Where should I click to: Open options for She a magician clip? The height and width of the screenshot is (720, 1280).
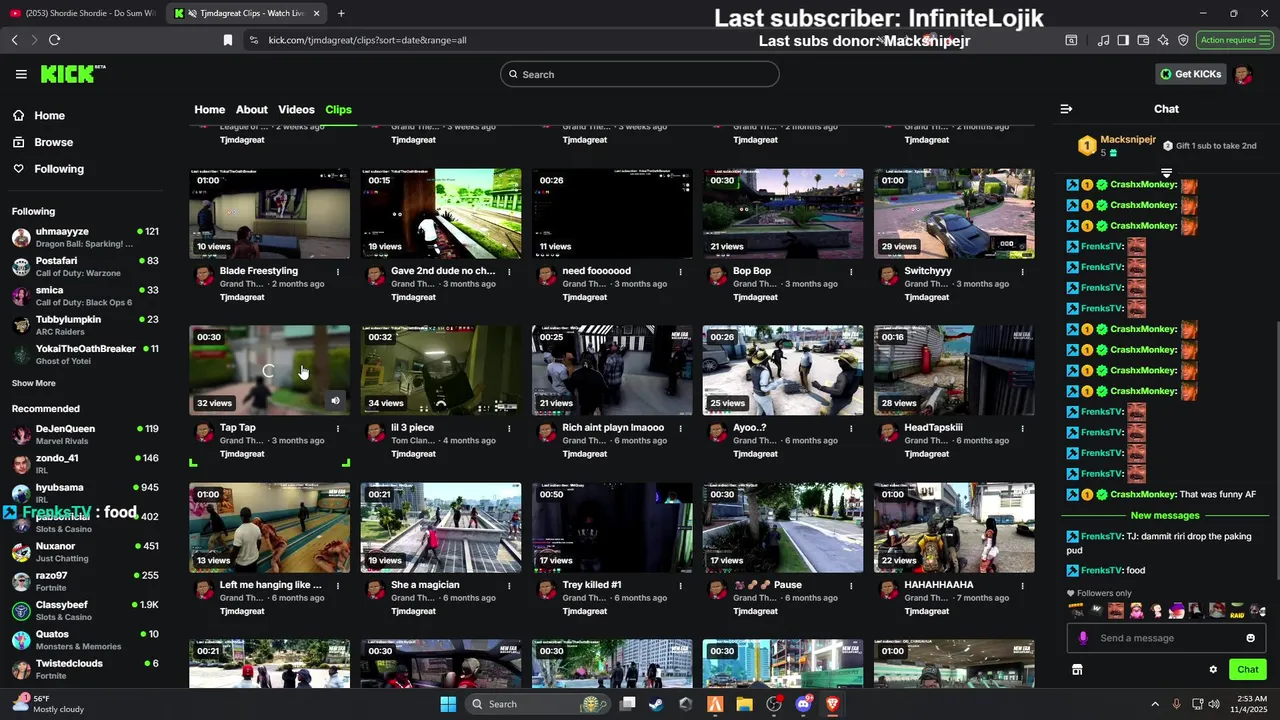[510, 585]
